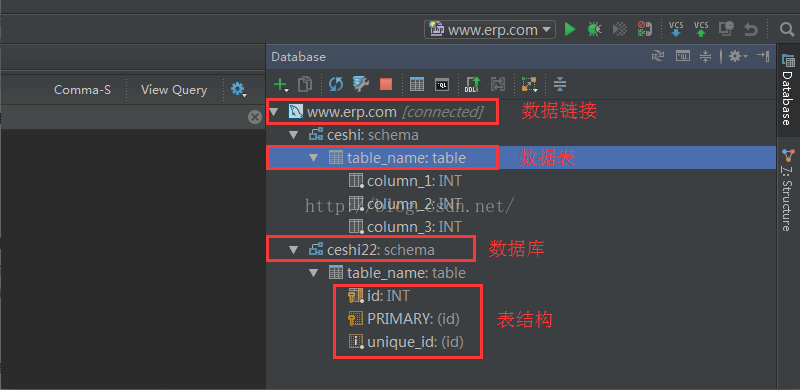800x390 pixels.
Task: Select column_1: INT
Action: pyautogui.click(x=405, y=181)
